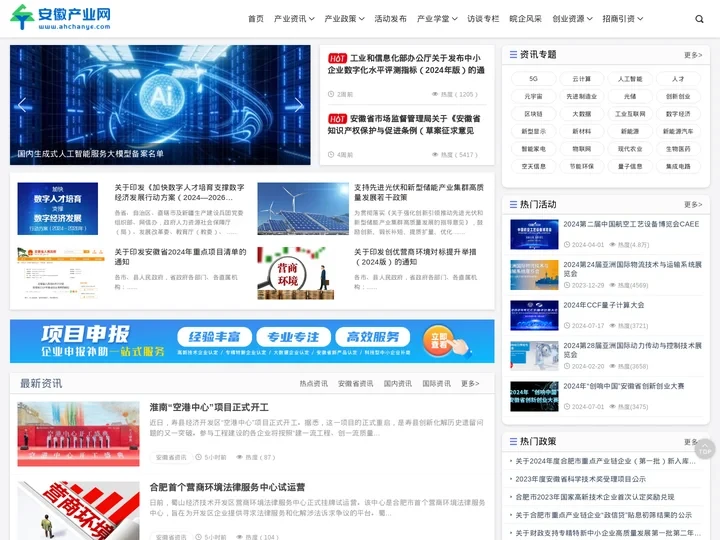Click 更多> in 热门活动 panel
This screenshot has width=720, height=540.
coord(693,204)
